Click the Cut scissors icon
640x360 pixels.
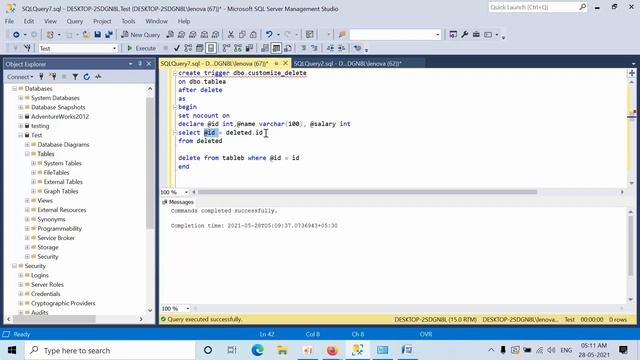231,35
